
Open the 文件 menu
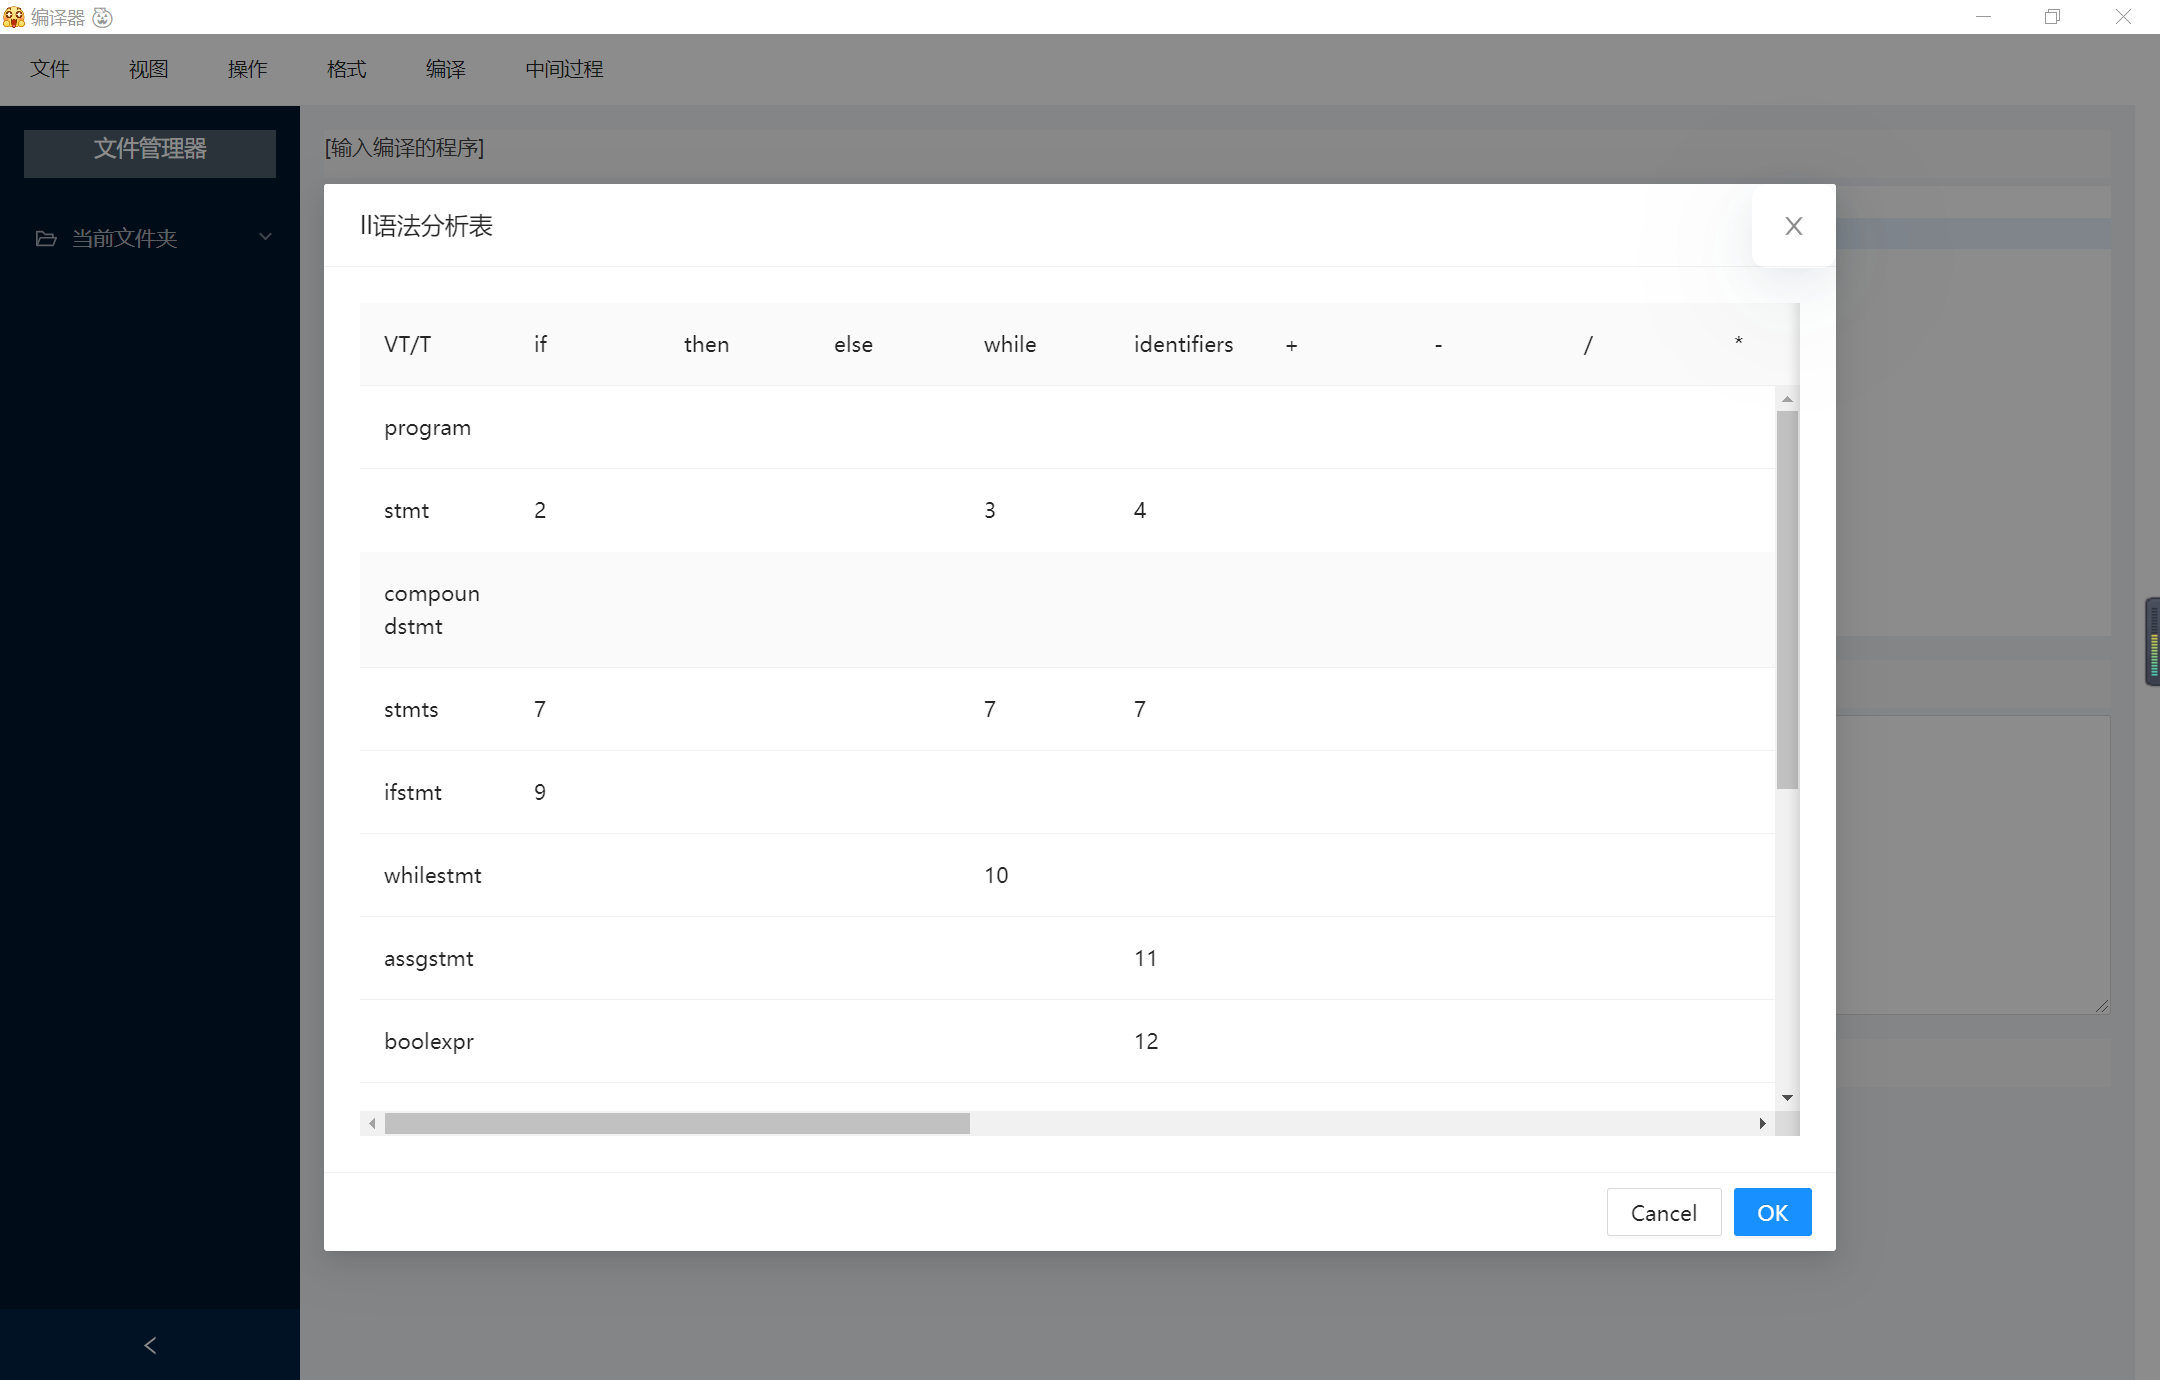pyautogui.click(x=50, y=69)
